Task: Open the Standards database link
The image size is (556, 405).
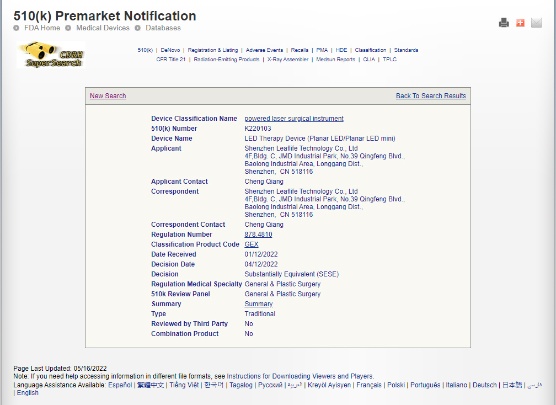Action: [406, 50]
